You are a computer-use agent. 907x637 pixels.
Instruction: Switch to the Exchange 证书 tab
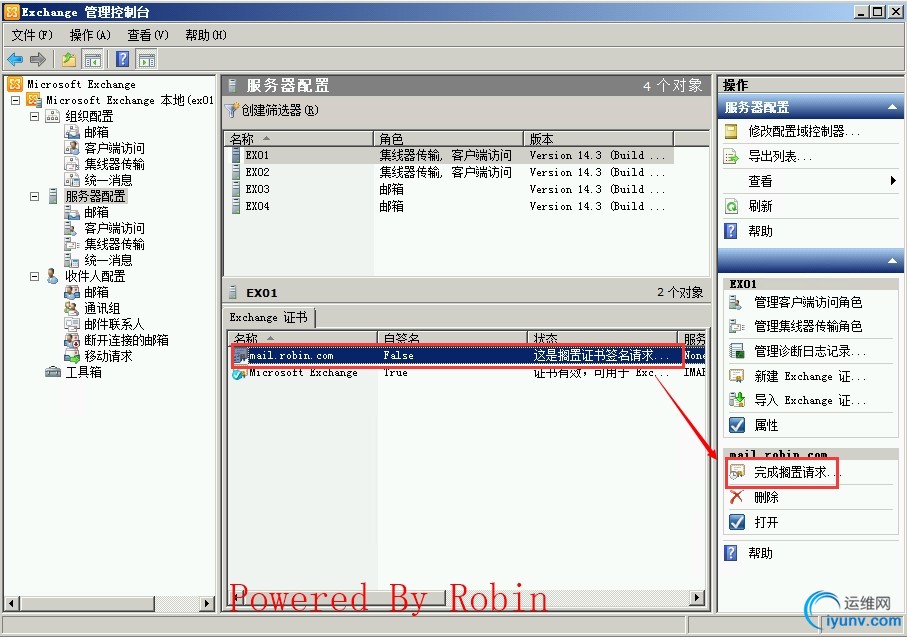click(x=268, y=317)
